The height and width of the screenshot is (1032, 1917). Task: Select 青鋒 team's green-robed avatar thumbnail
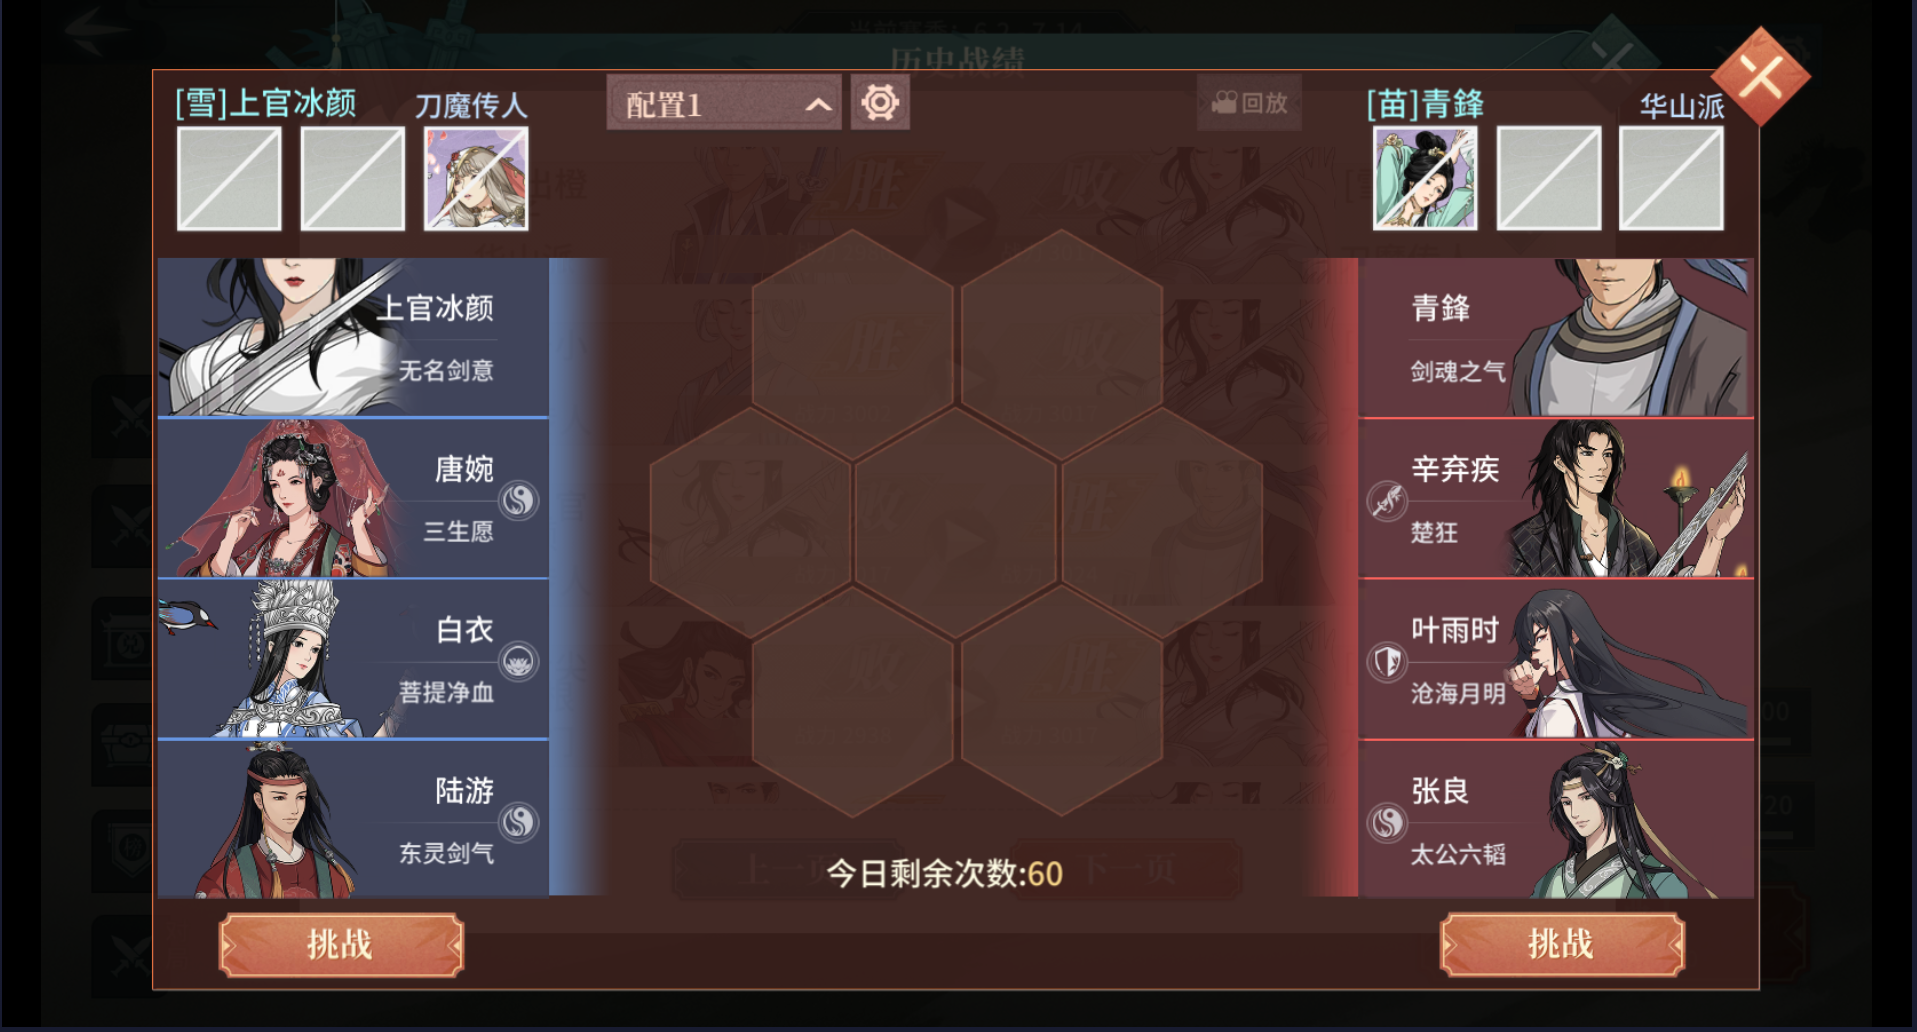(x=1425, y=179)
